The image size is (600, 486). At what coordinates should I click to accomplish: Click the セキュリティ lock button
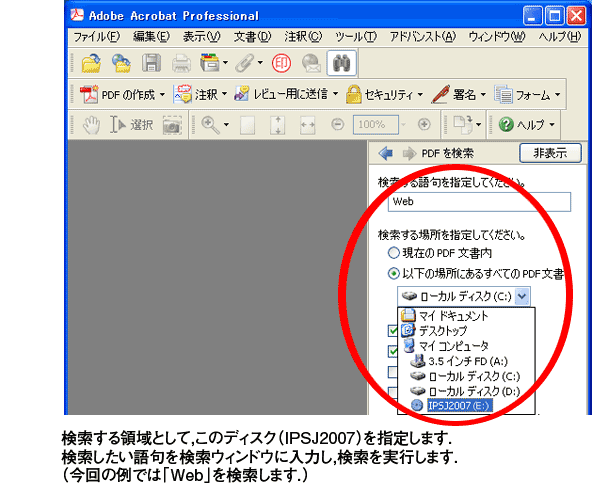tap(384, 95)
